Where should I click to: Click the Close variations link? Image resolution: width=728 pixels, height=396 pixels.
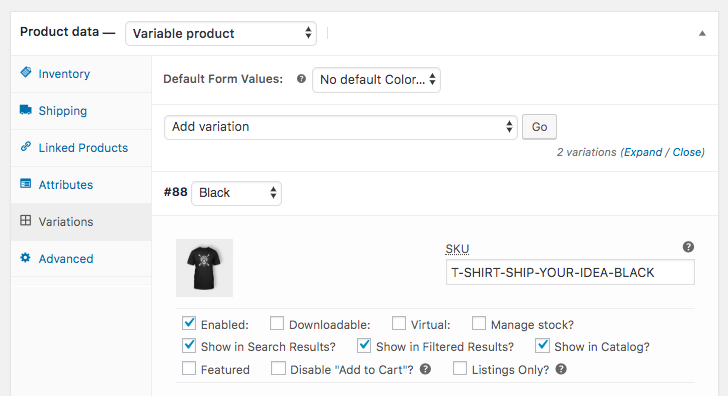pyautogui.click(x=687, y=152)
